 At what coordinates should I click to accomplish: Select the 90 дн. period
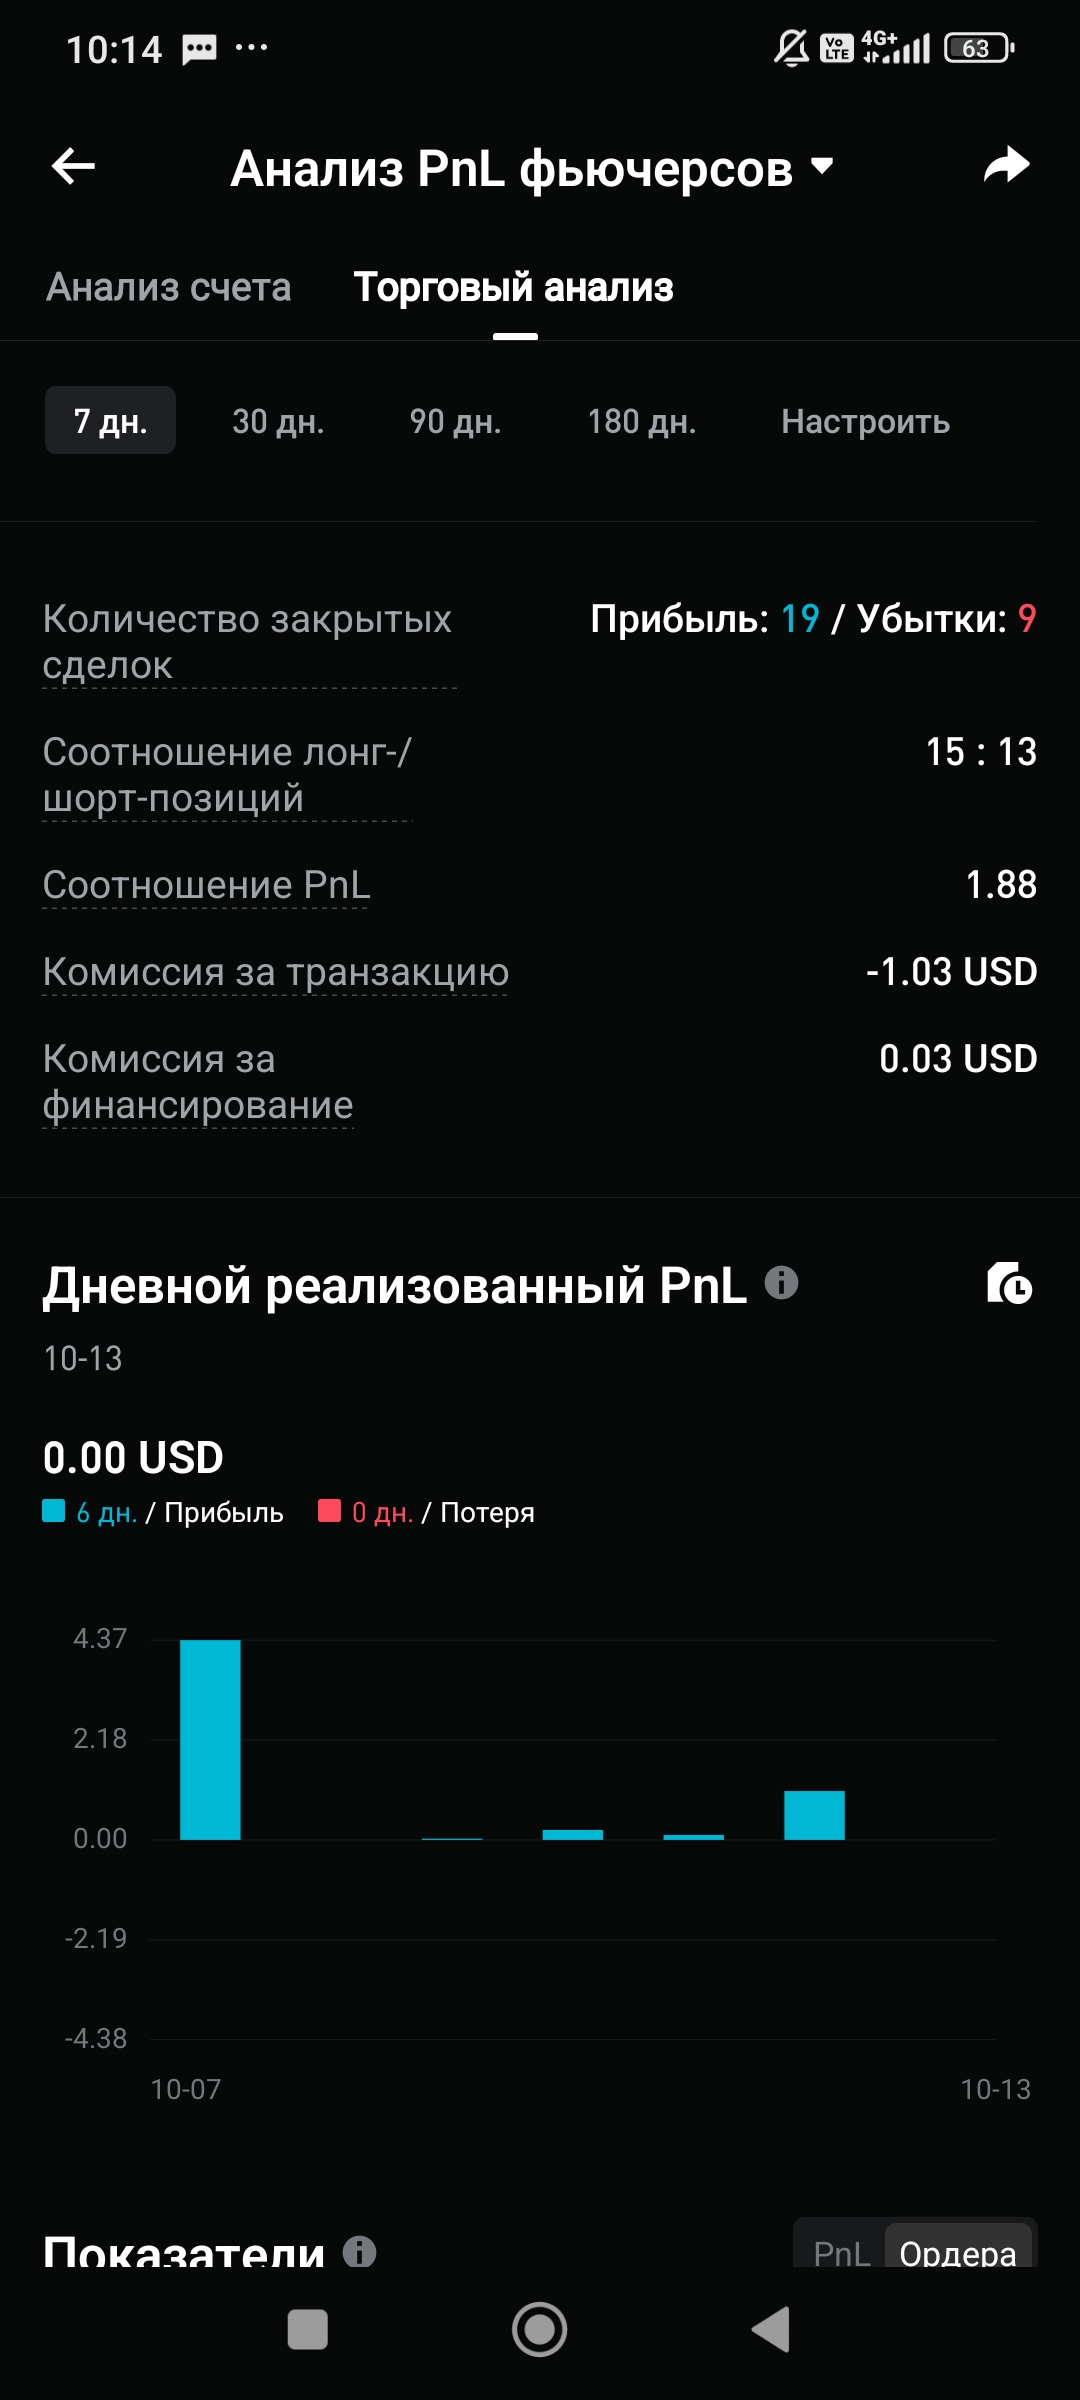[455, 421]
